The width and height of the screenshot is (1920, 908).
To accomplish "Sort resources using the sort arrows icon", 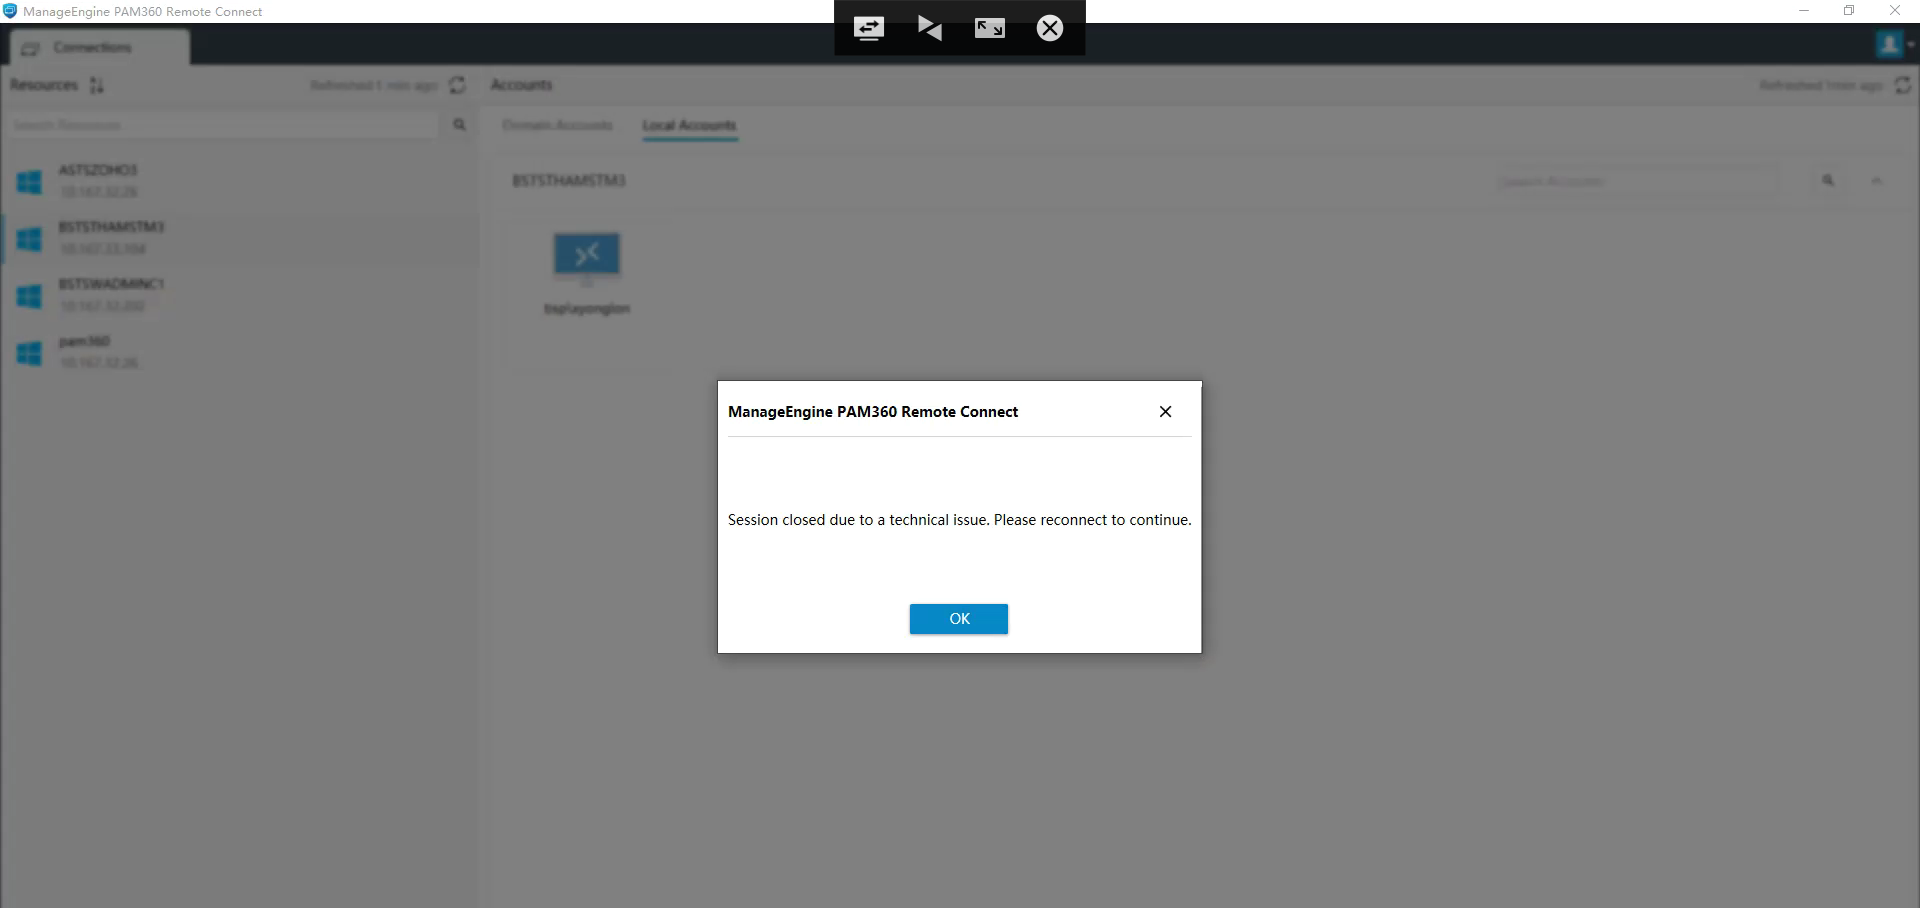I will [97, 85].
